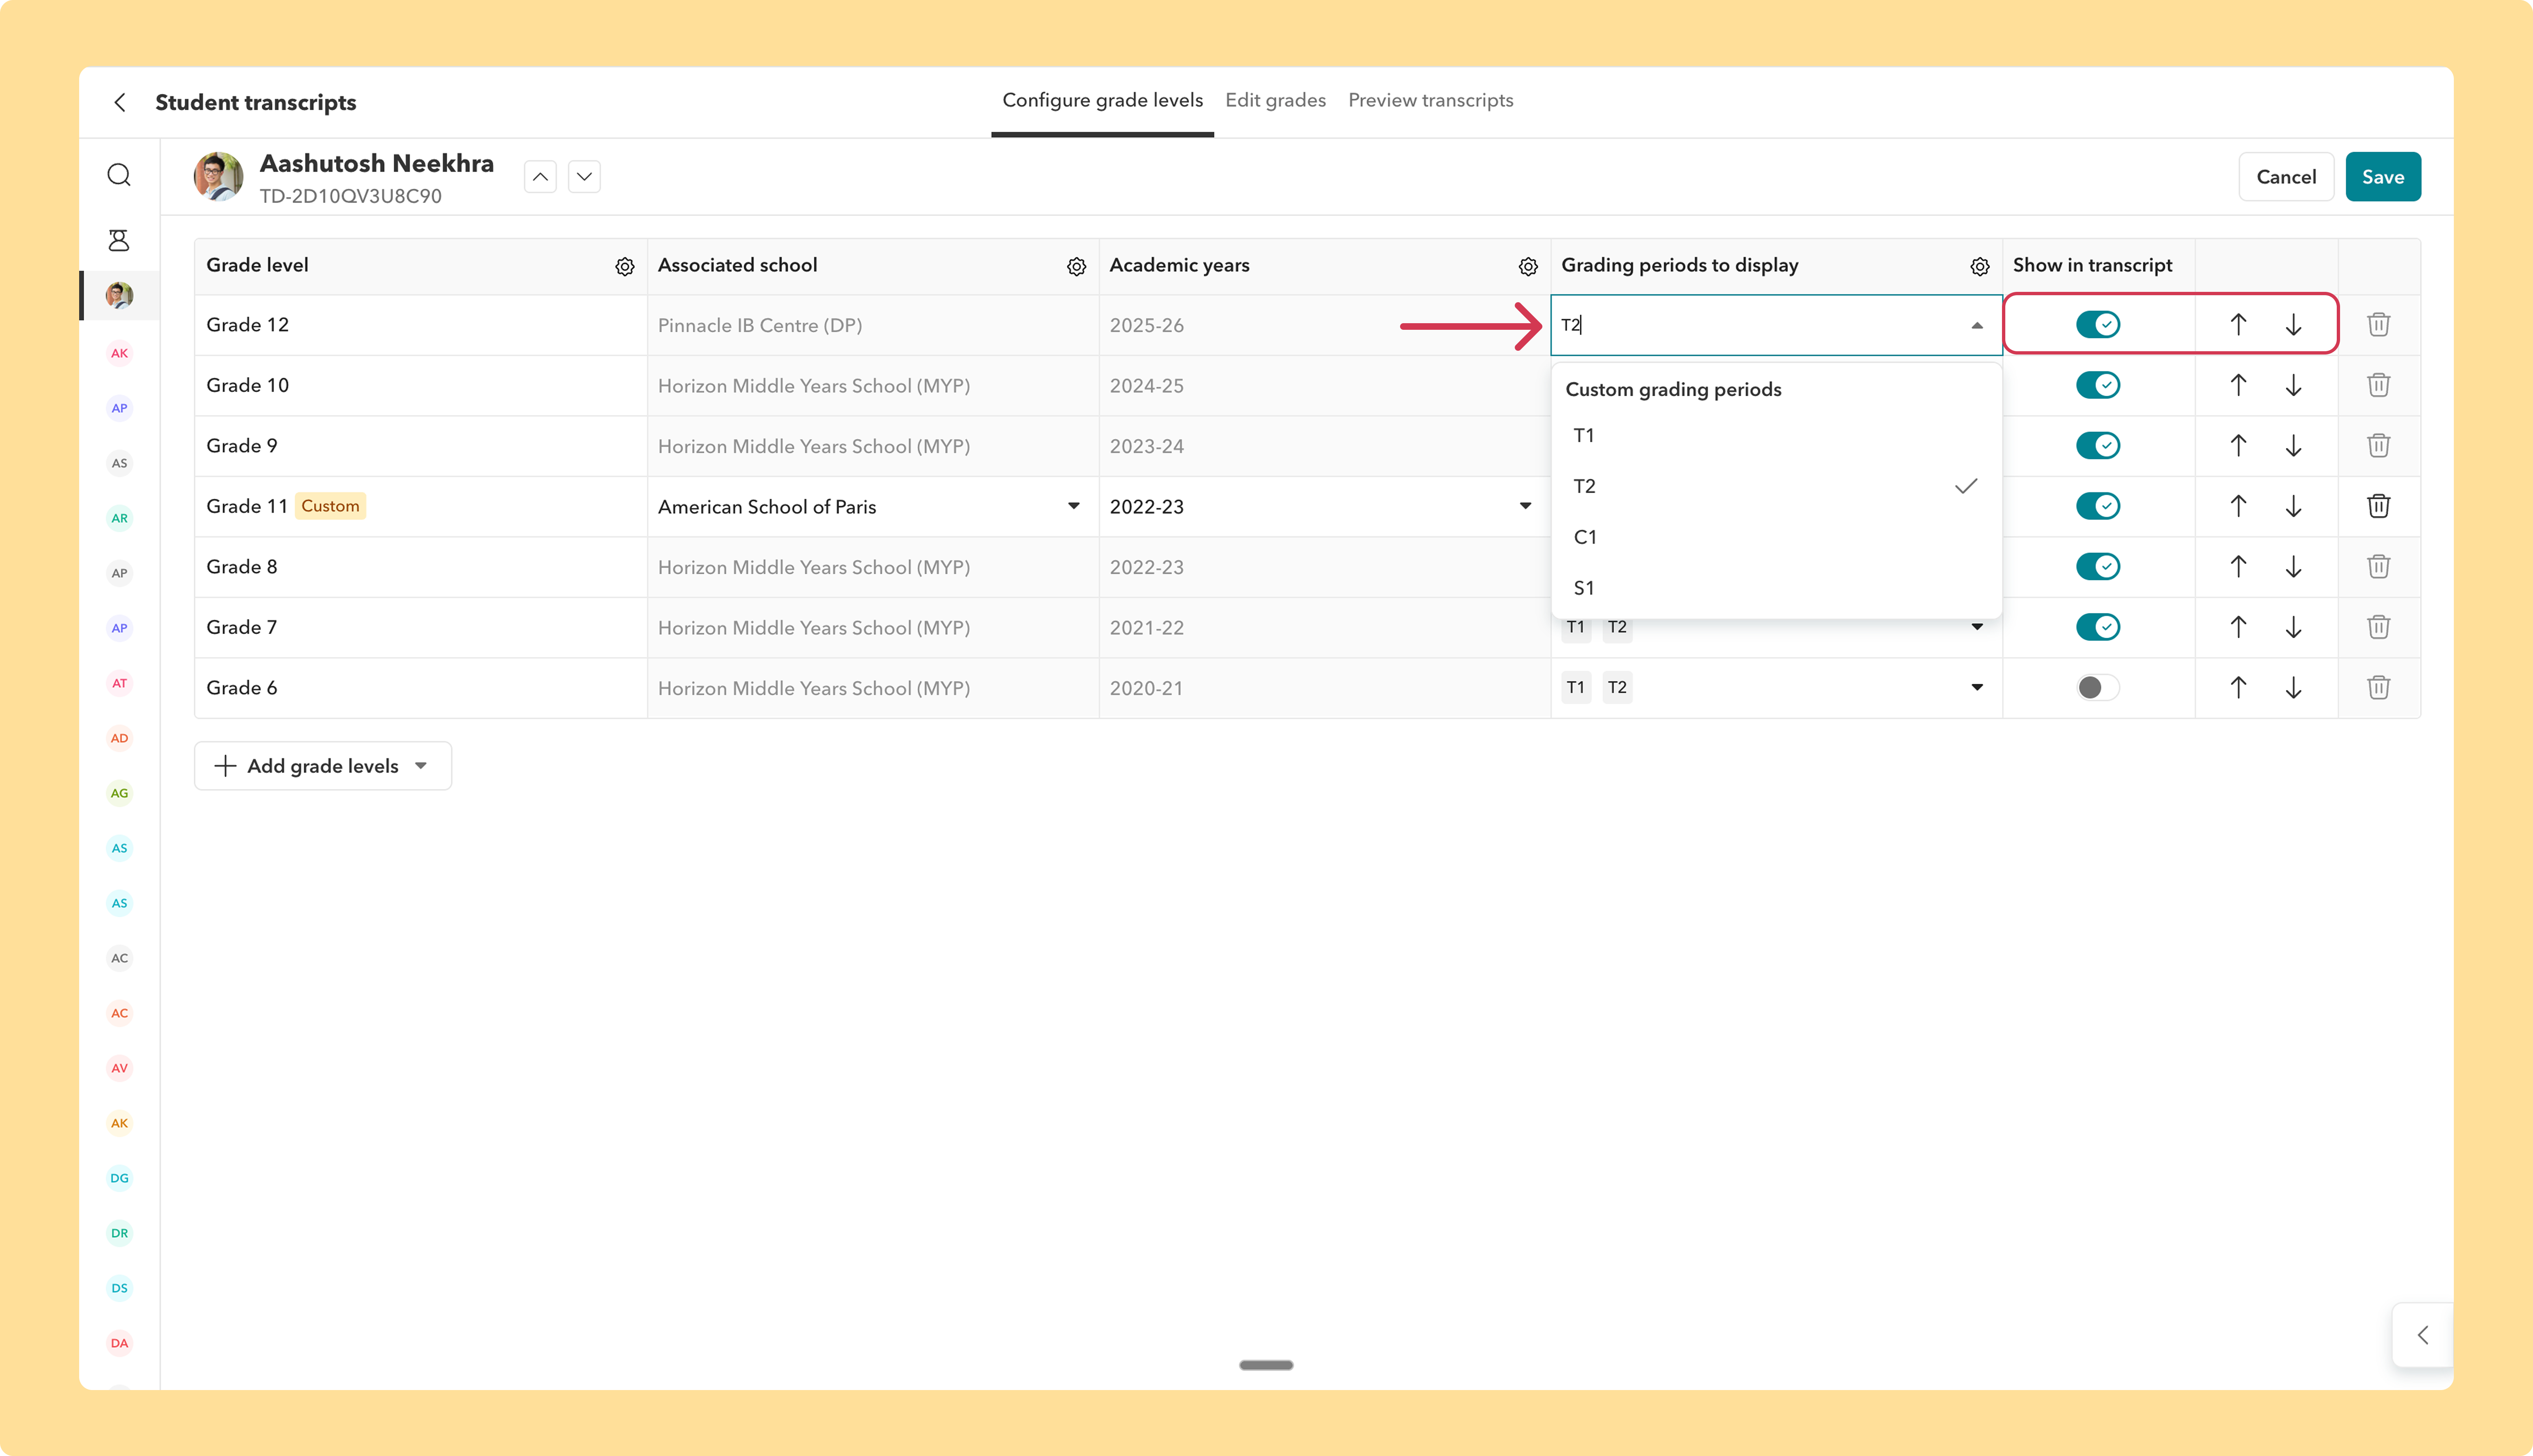Screen dimensions: 2533x1456
Task: Toggle Show in transcript for Grade 7
Action: point(2098,627)
